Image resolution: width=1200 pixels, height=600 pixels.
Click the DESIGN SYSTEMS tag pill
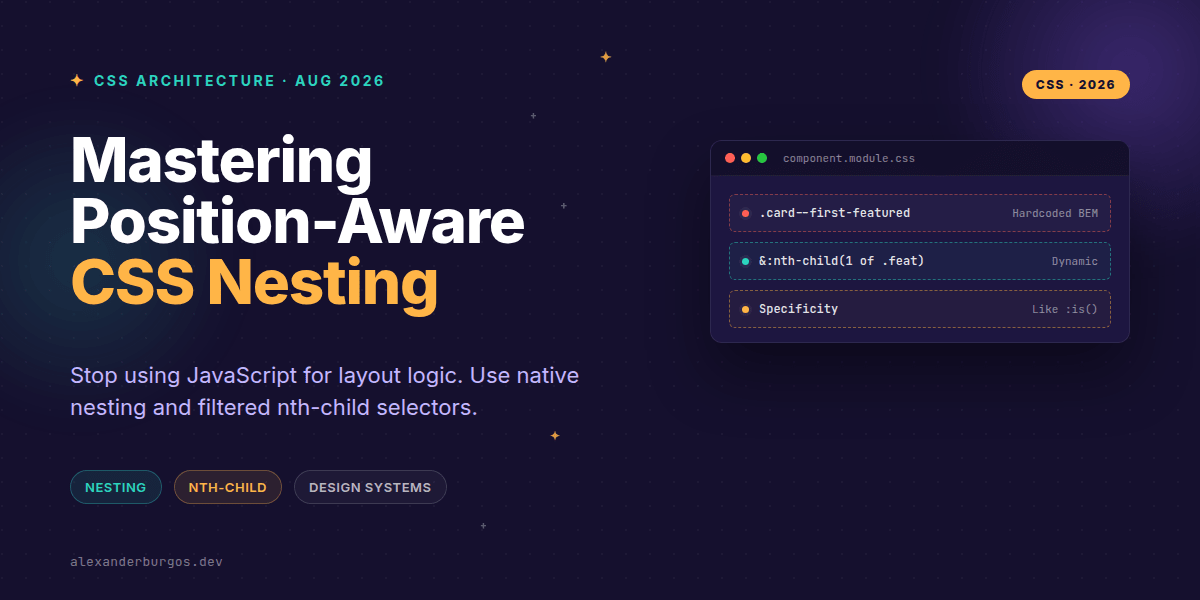(x=370, y=487)
